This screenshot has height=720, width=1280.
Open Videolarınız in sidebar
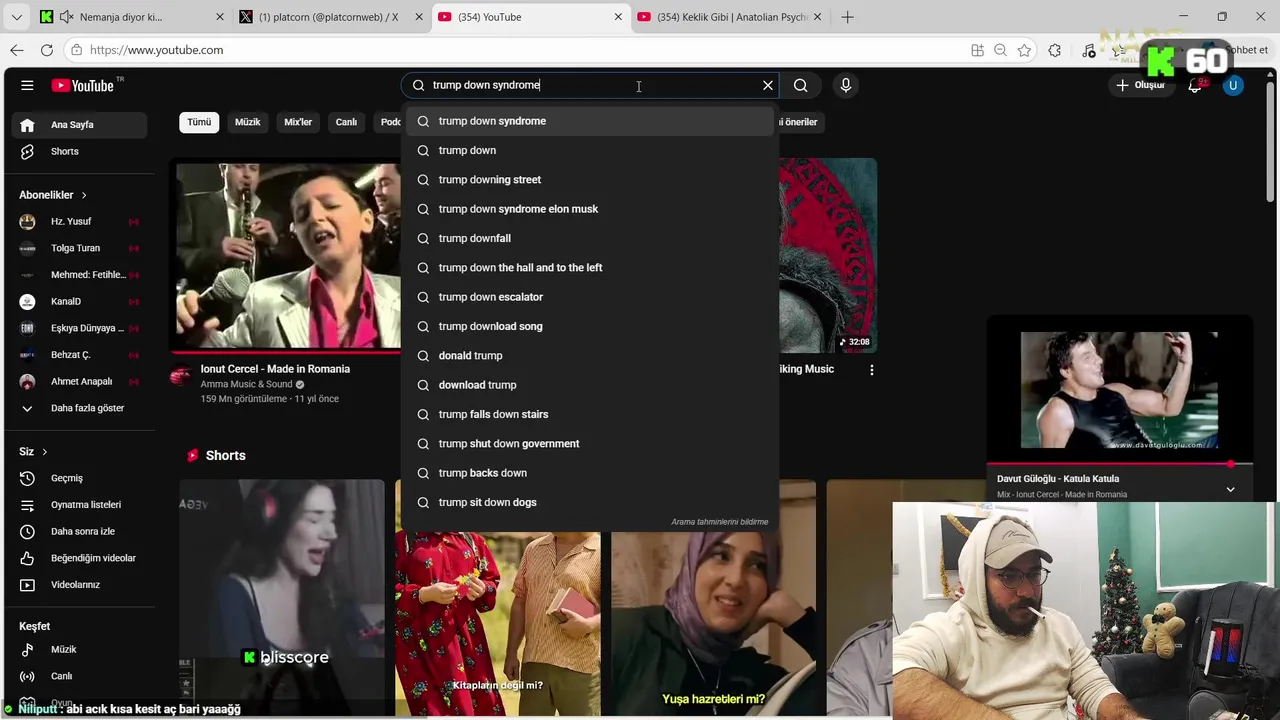[80, 585]
